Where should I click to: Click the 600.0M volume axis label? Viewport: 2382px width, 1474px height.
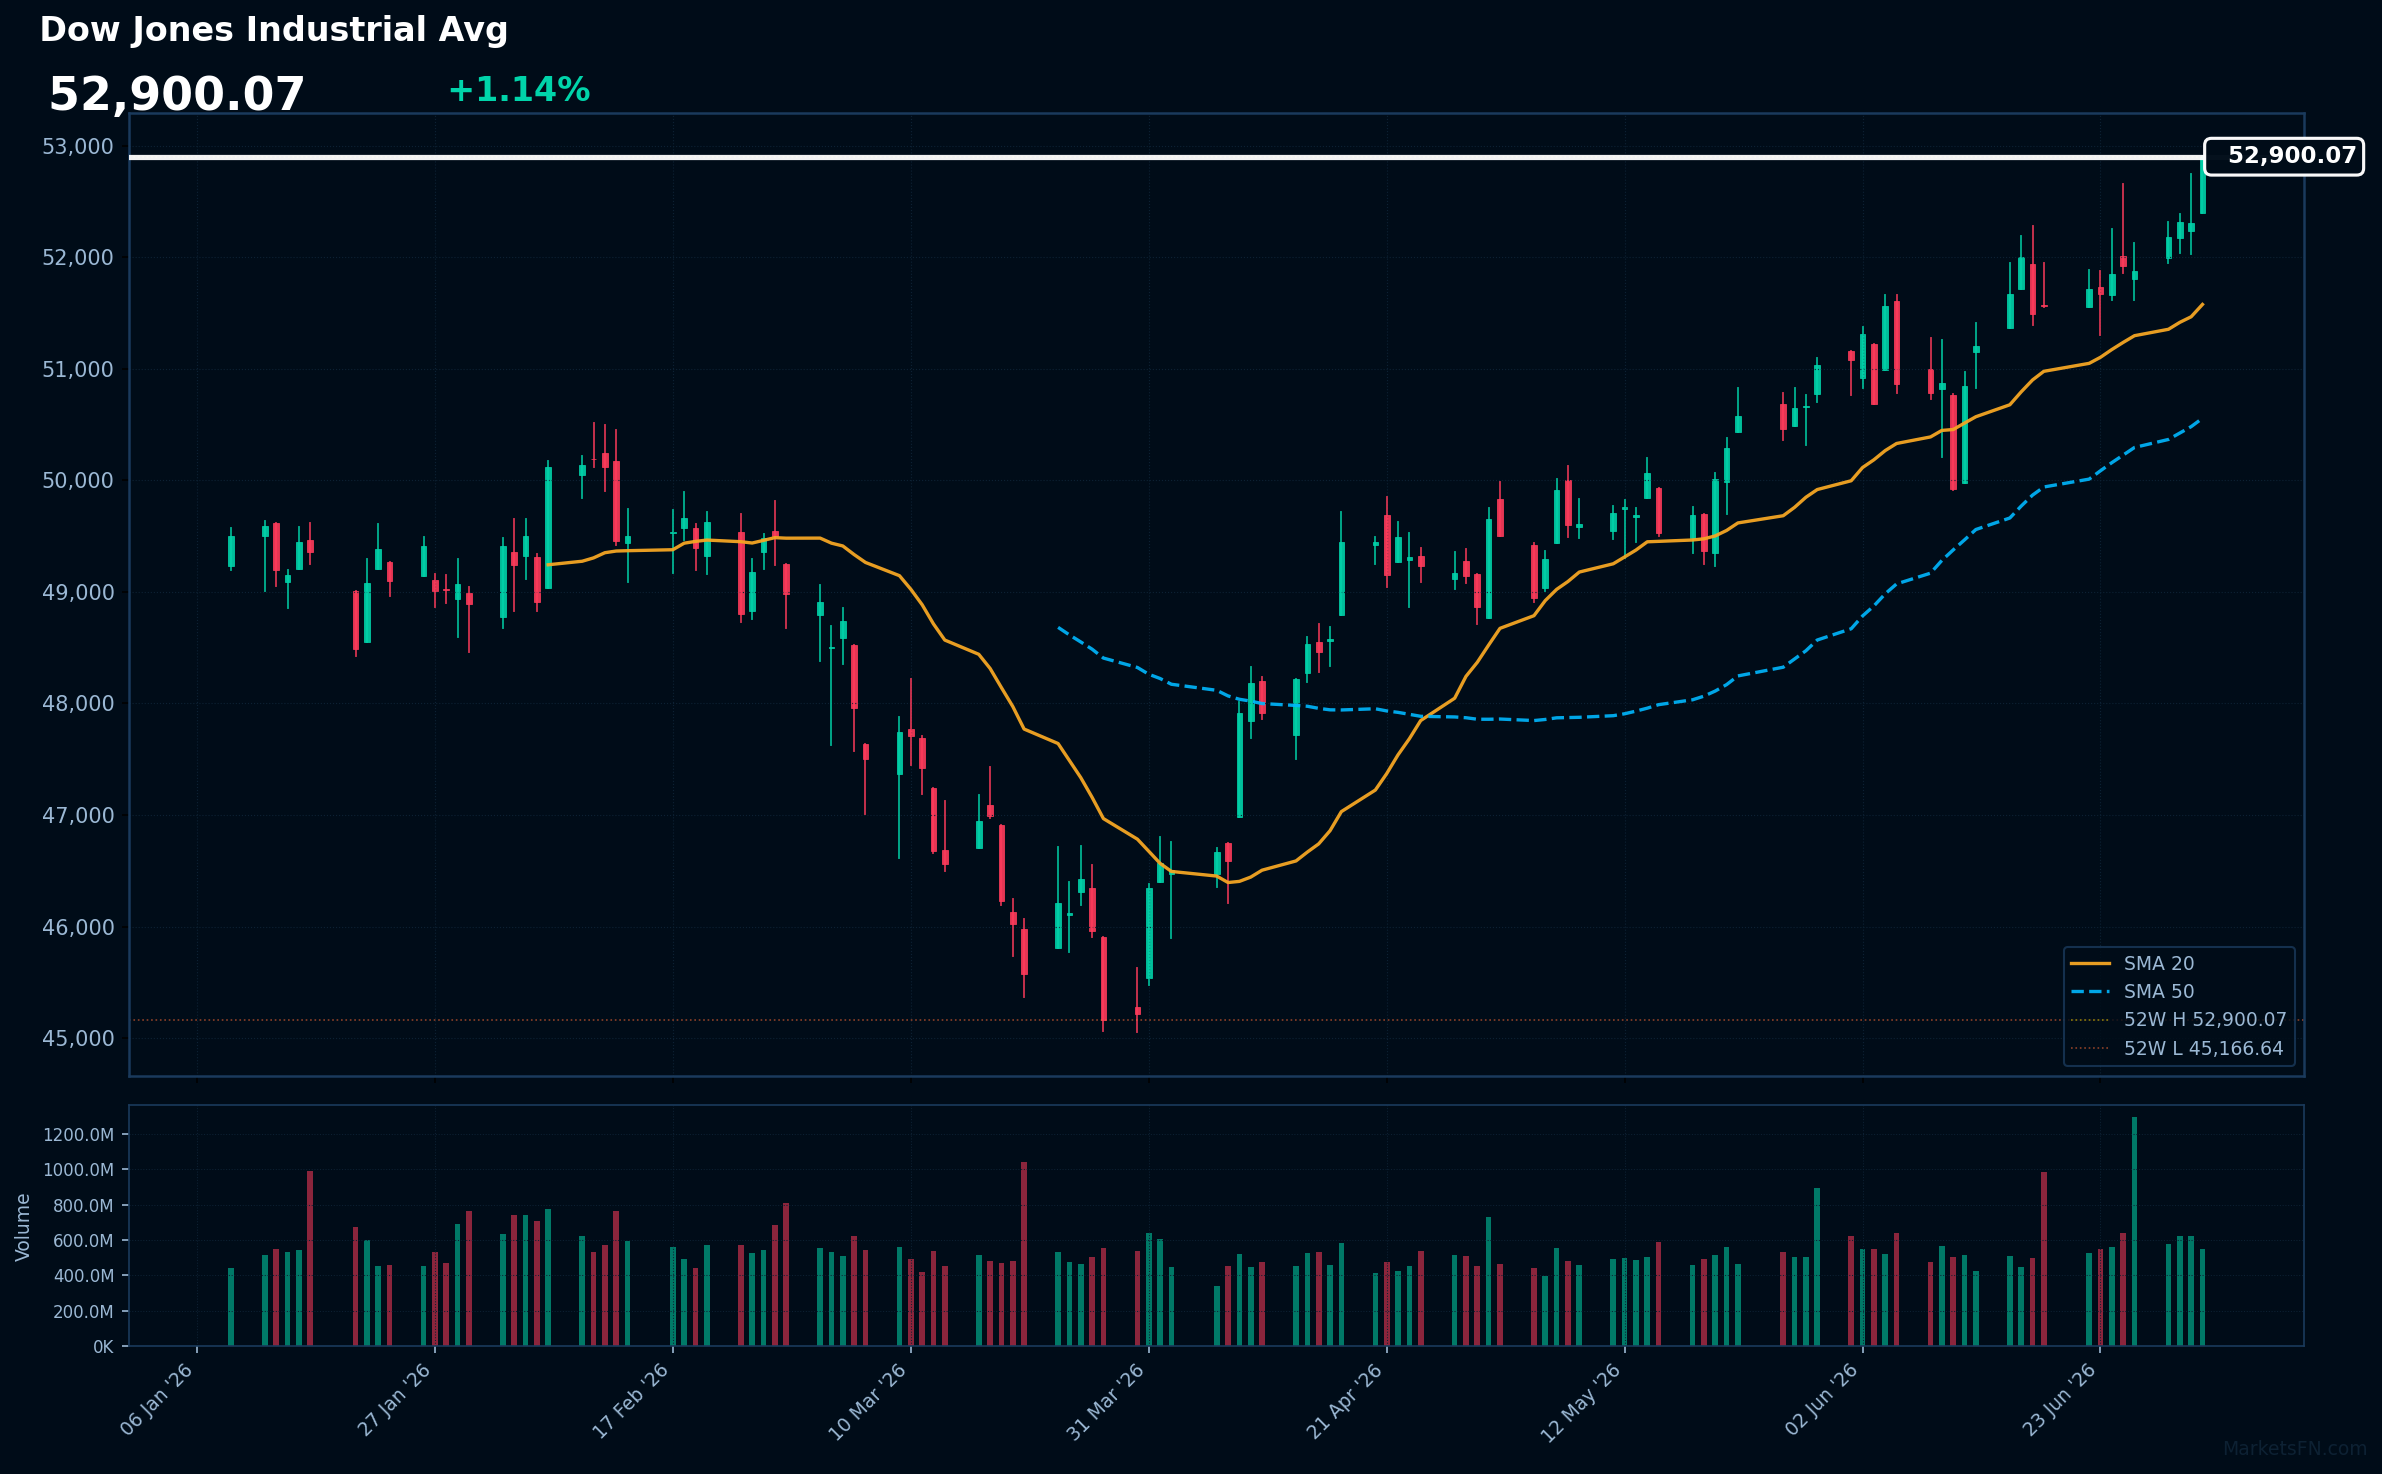[83, 1241]
